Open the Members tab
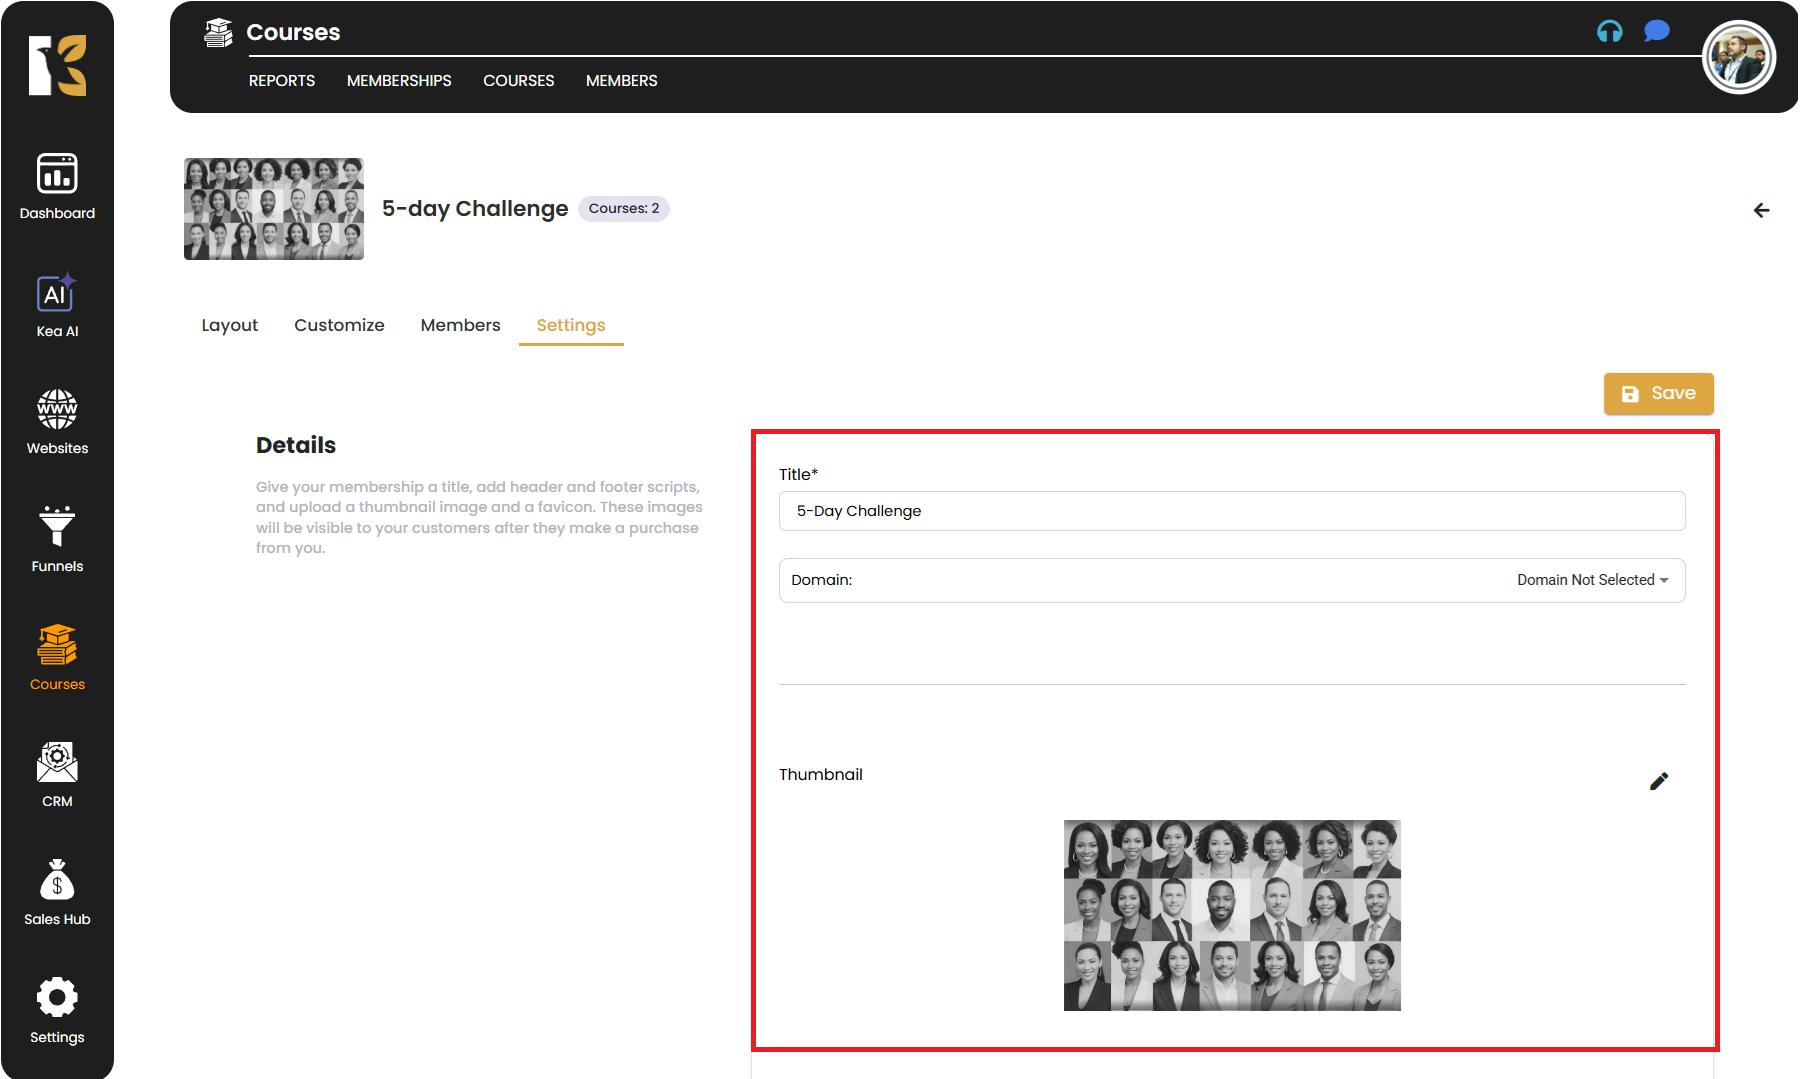This screenshot has width=1817, height=1079. click(x=460, y=325)
